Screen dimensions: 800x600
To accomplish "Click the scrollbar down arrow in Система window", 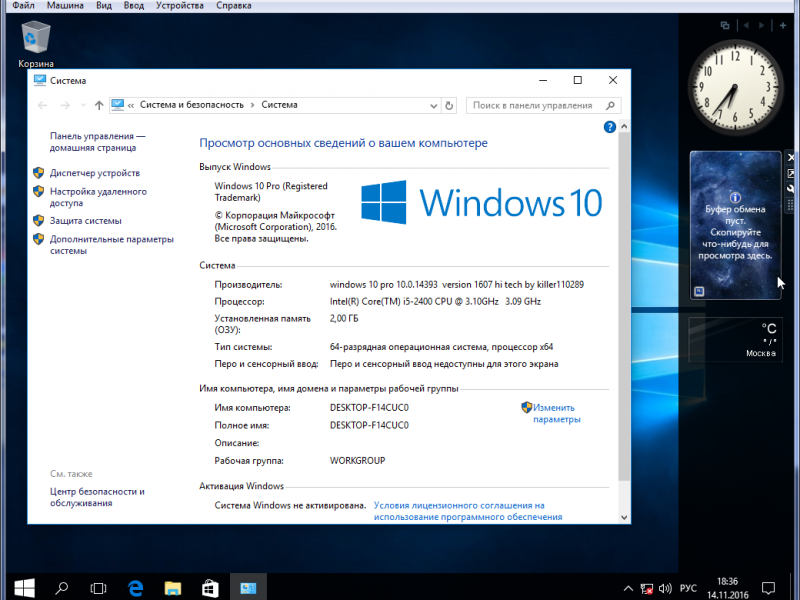I will (624, 517).
